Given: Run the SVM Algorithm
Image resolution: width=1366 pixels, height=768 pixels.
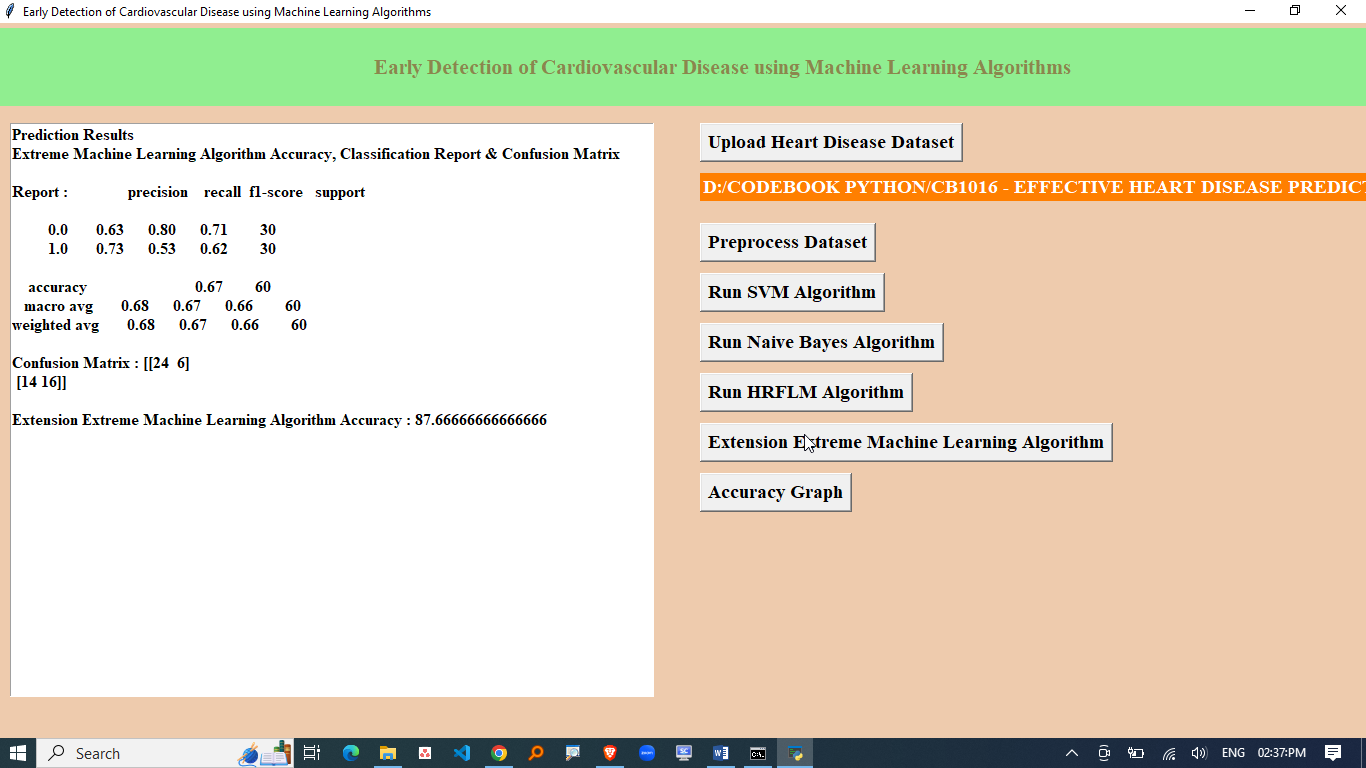Looking at the screenshot, I should coord(792,292).
